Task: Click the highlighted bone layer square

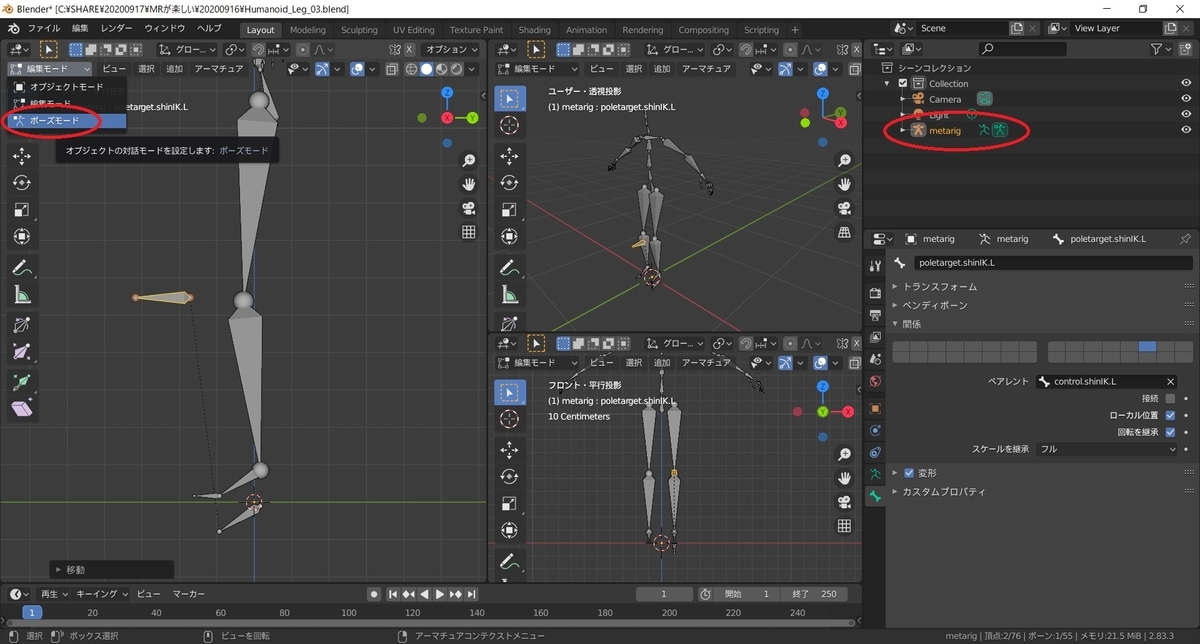Action: coord(1147,347)
